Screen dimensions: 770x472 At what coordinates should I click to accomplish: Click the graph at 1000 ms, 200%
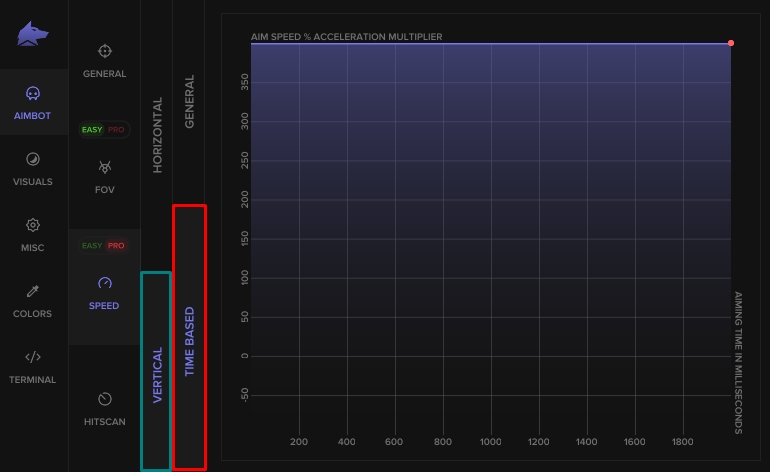click(x=491, y=200)
